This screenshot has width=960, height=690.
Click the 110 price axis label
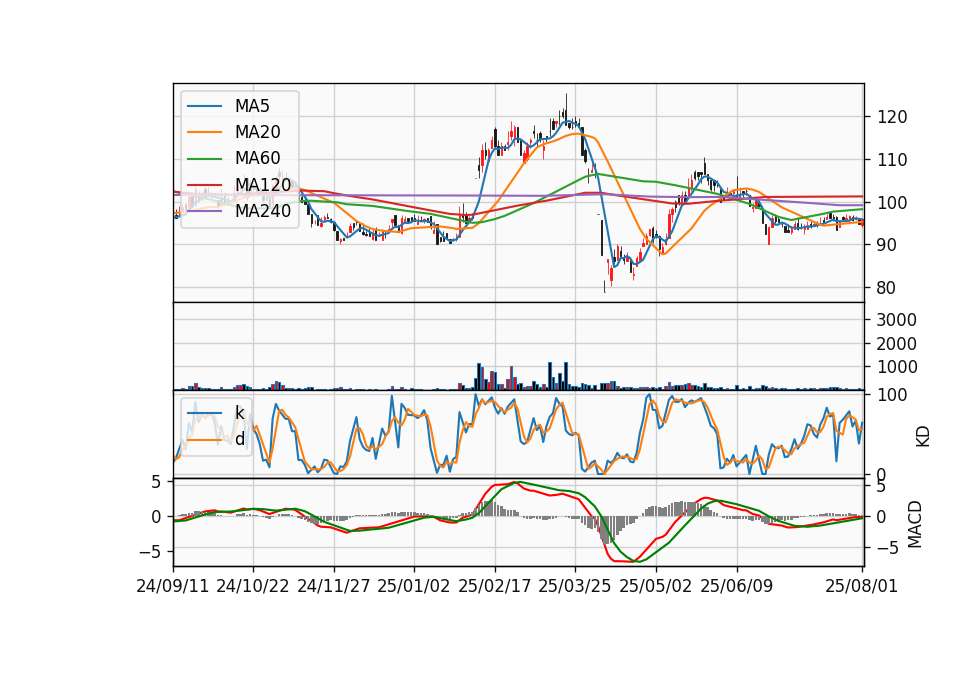pos(892,160)
